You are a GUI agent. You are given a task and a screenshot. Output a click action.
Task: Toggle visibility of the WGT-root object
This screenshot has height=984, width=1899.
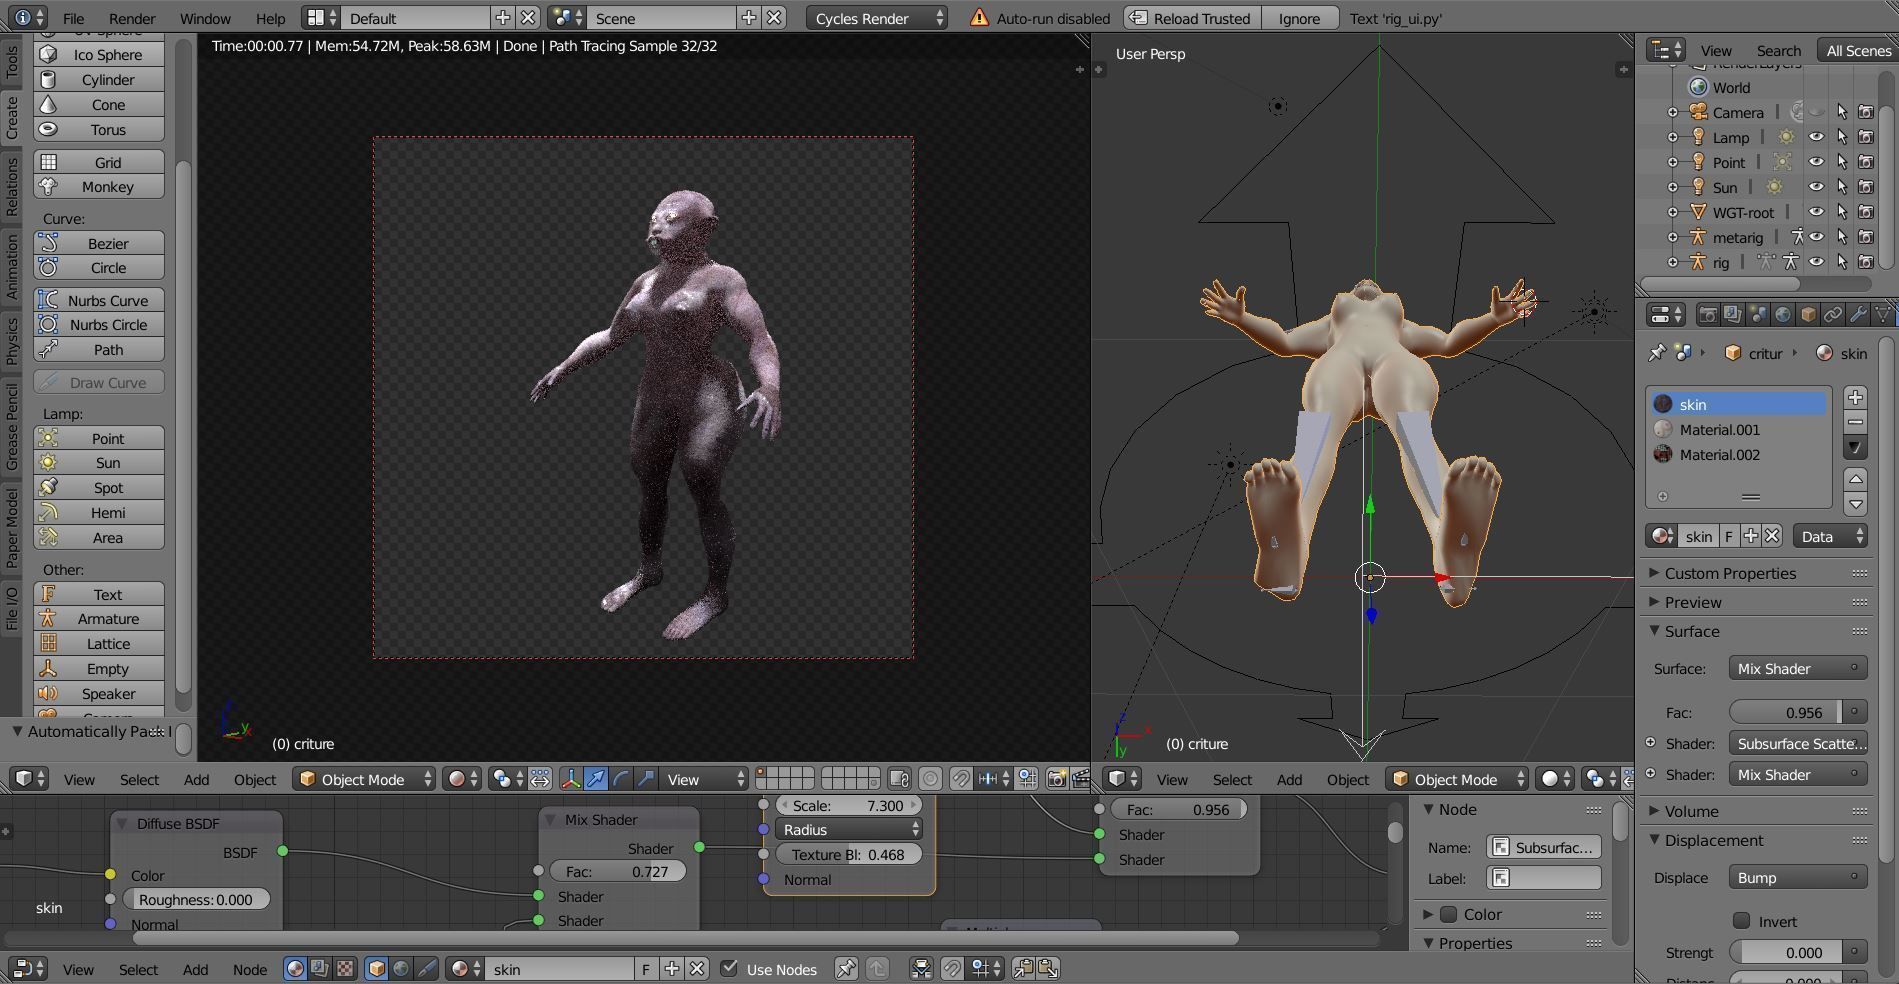tap(1817, 212)
